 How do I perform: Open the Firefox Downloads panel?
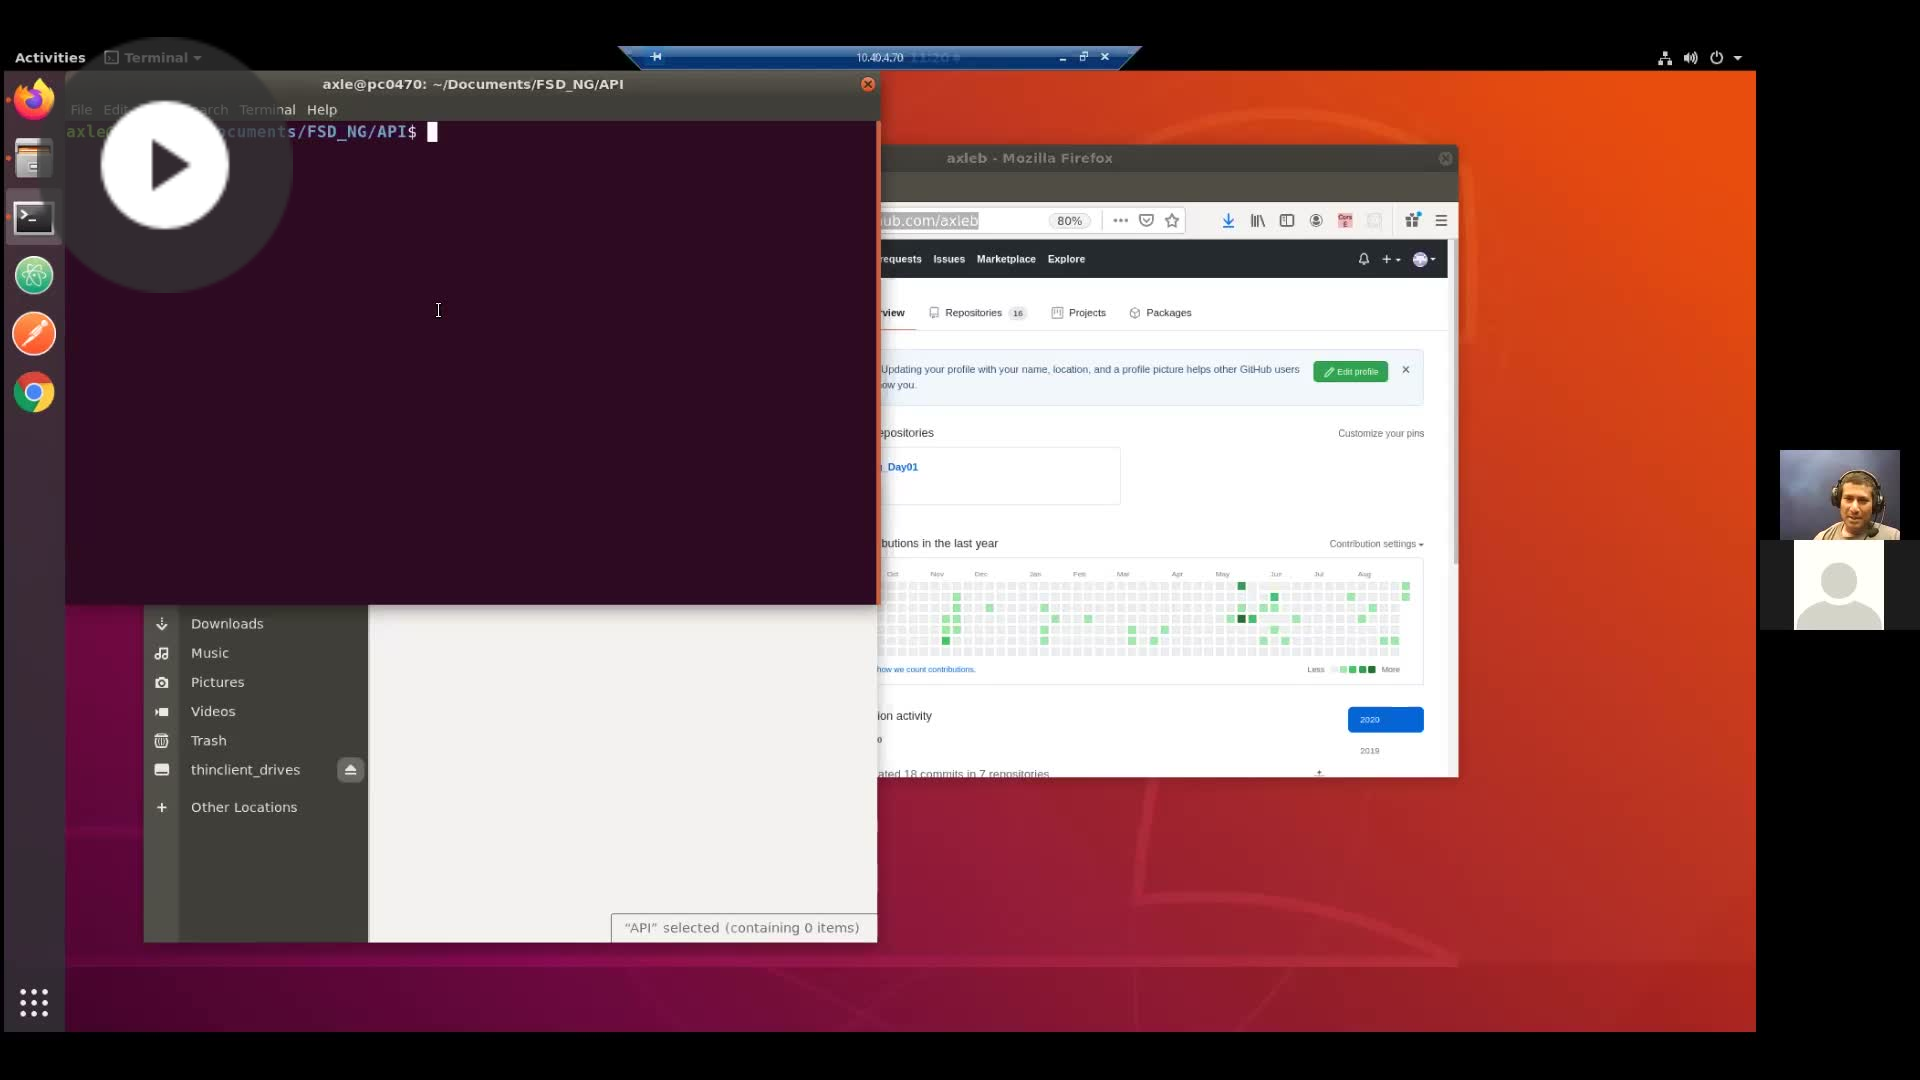pyautogui.click(x=1227, y=220)
